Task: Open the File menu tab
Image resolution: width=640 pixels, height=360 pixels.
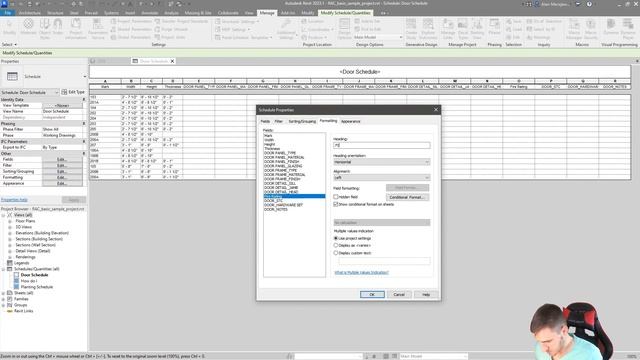Action: tap(8, 13)
